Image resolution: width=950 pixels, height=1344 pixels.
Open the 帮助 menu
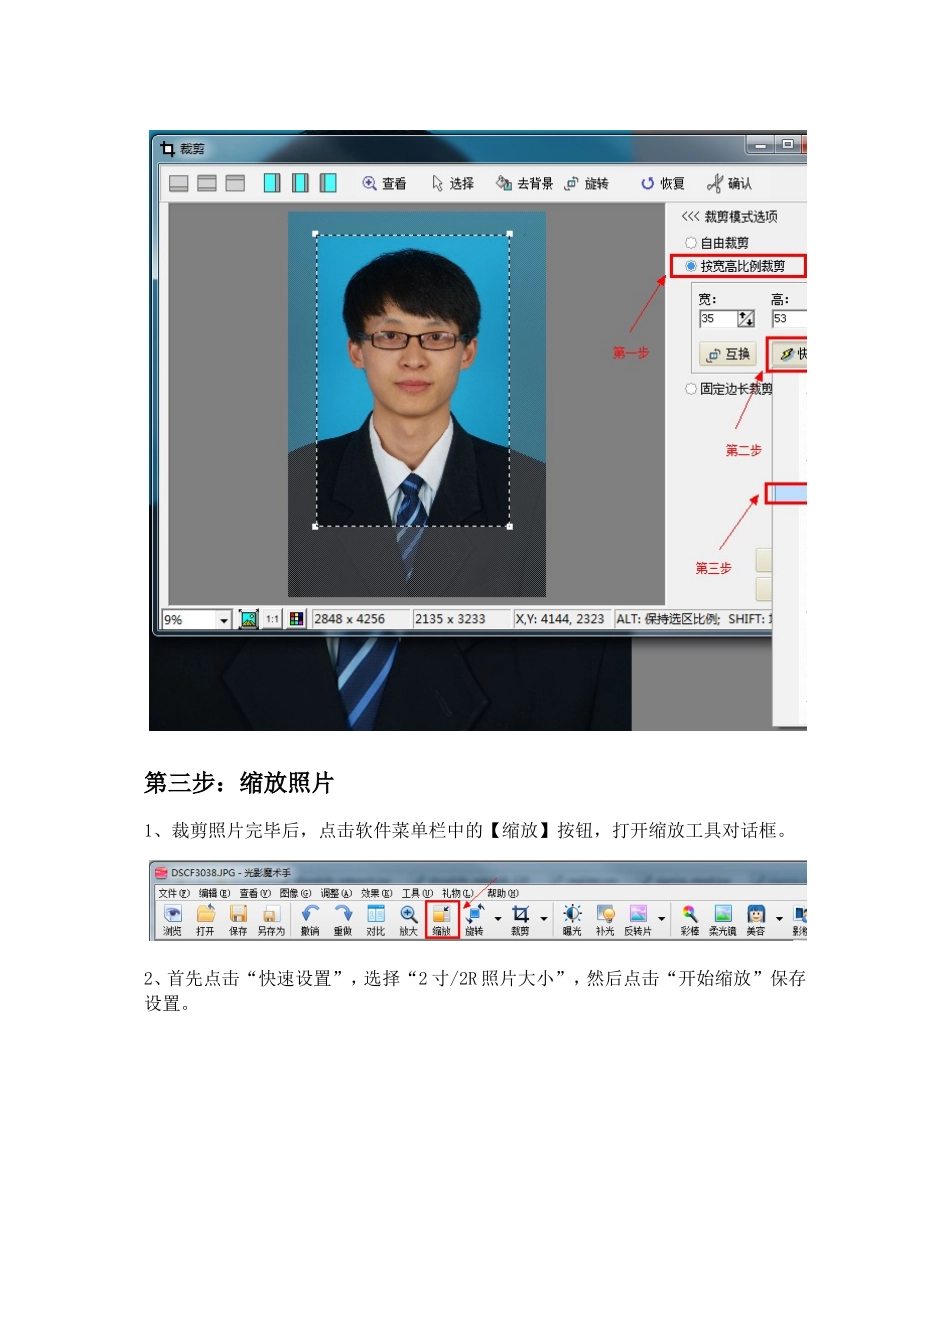tap(503, 893)
